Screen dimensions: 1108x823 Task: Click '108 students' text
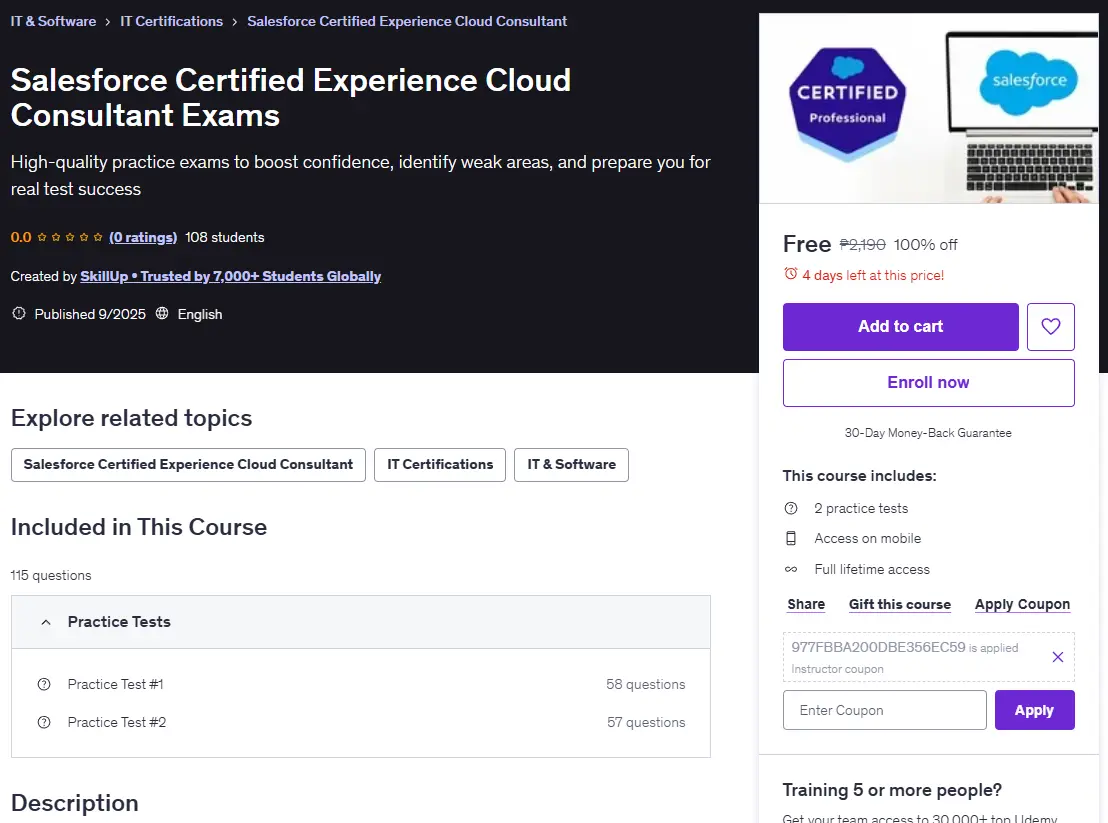click(225, 237)
